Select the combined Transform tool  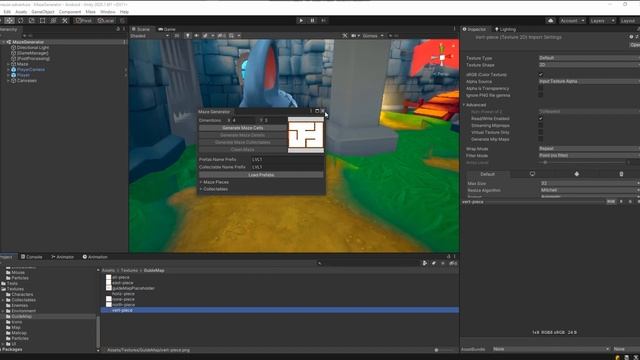point(53,20)
